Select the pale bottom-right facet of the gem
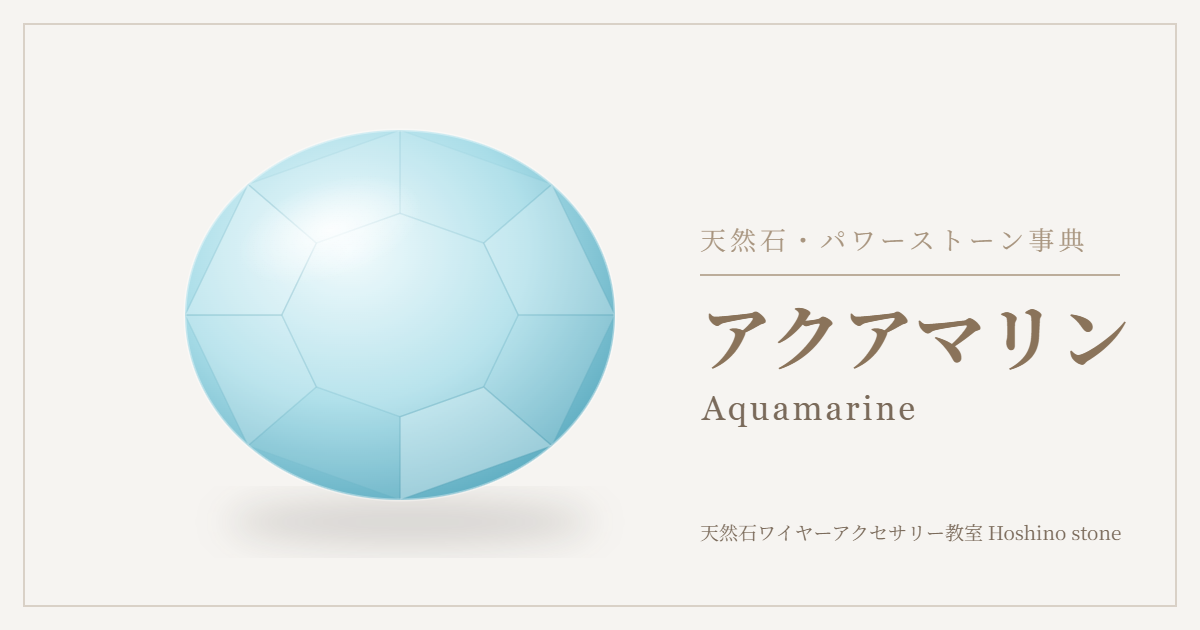This screenshot has width=1200, height=630. click(x=470, y=445)
